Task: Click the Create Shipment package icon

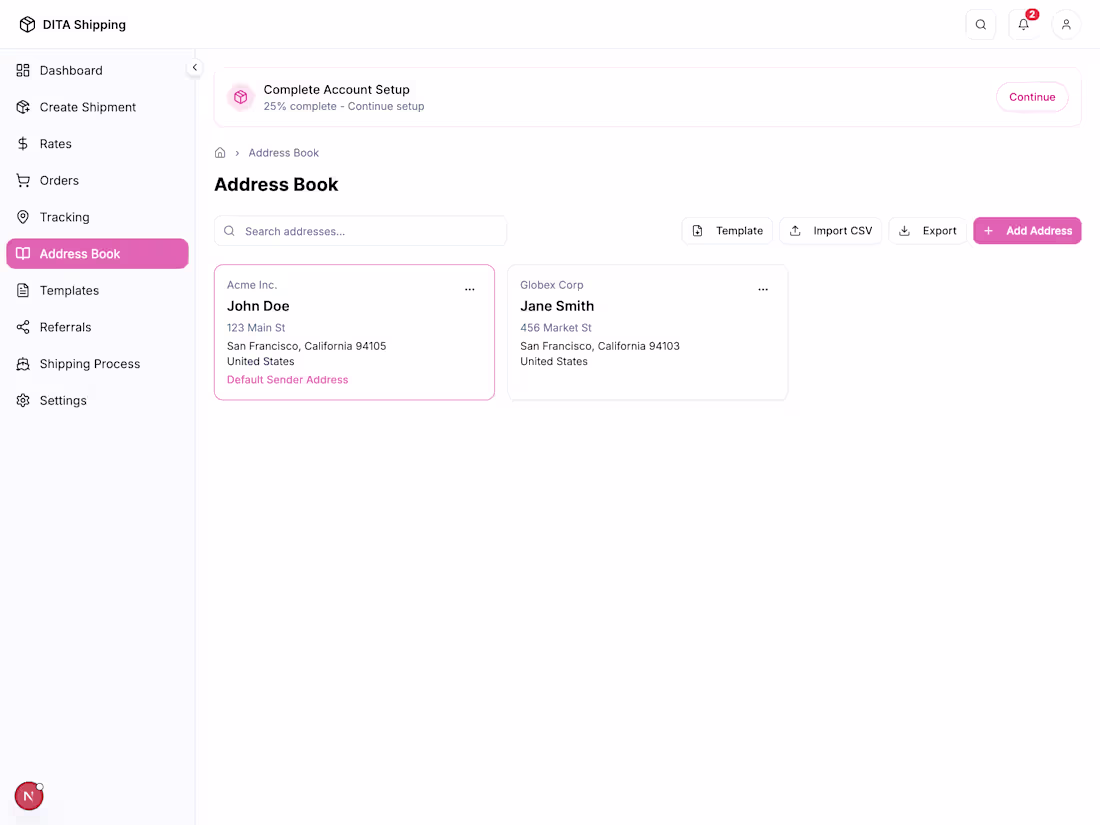Action: (x=23, y=107)
